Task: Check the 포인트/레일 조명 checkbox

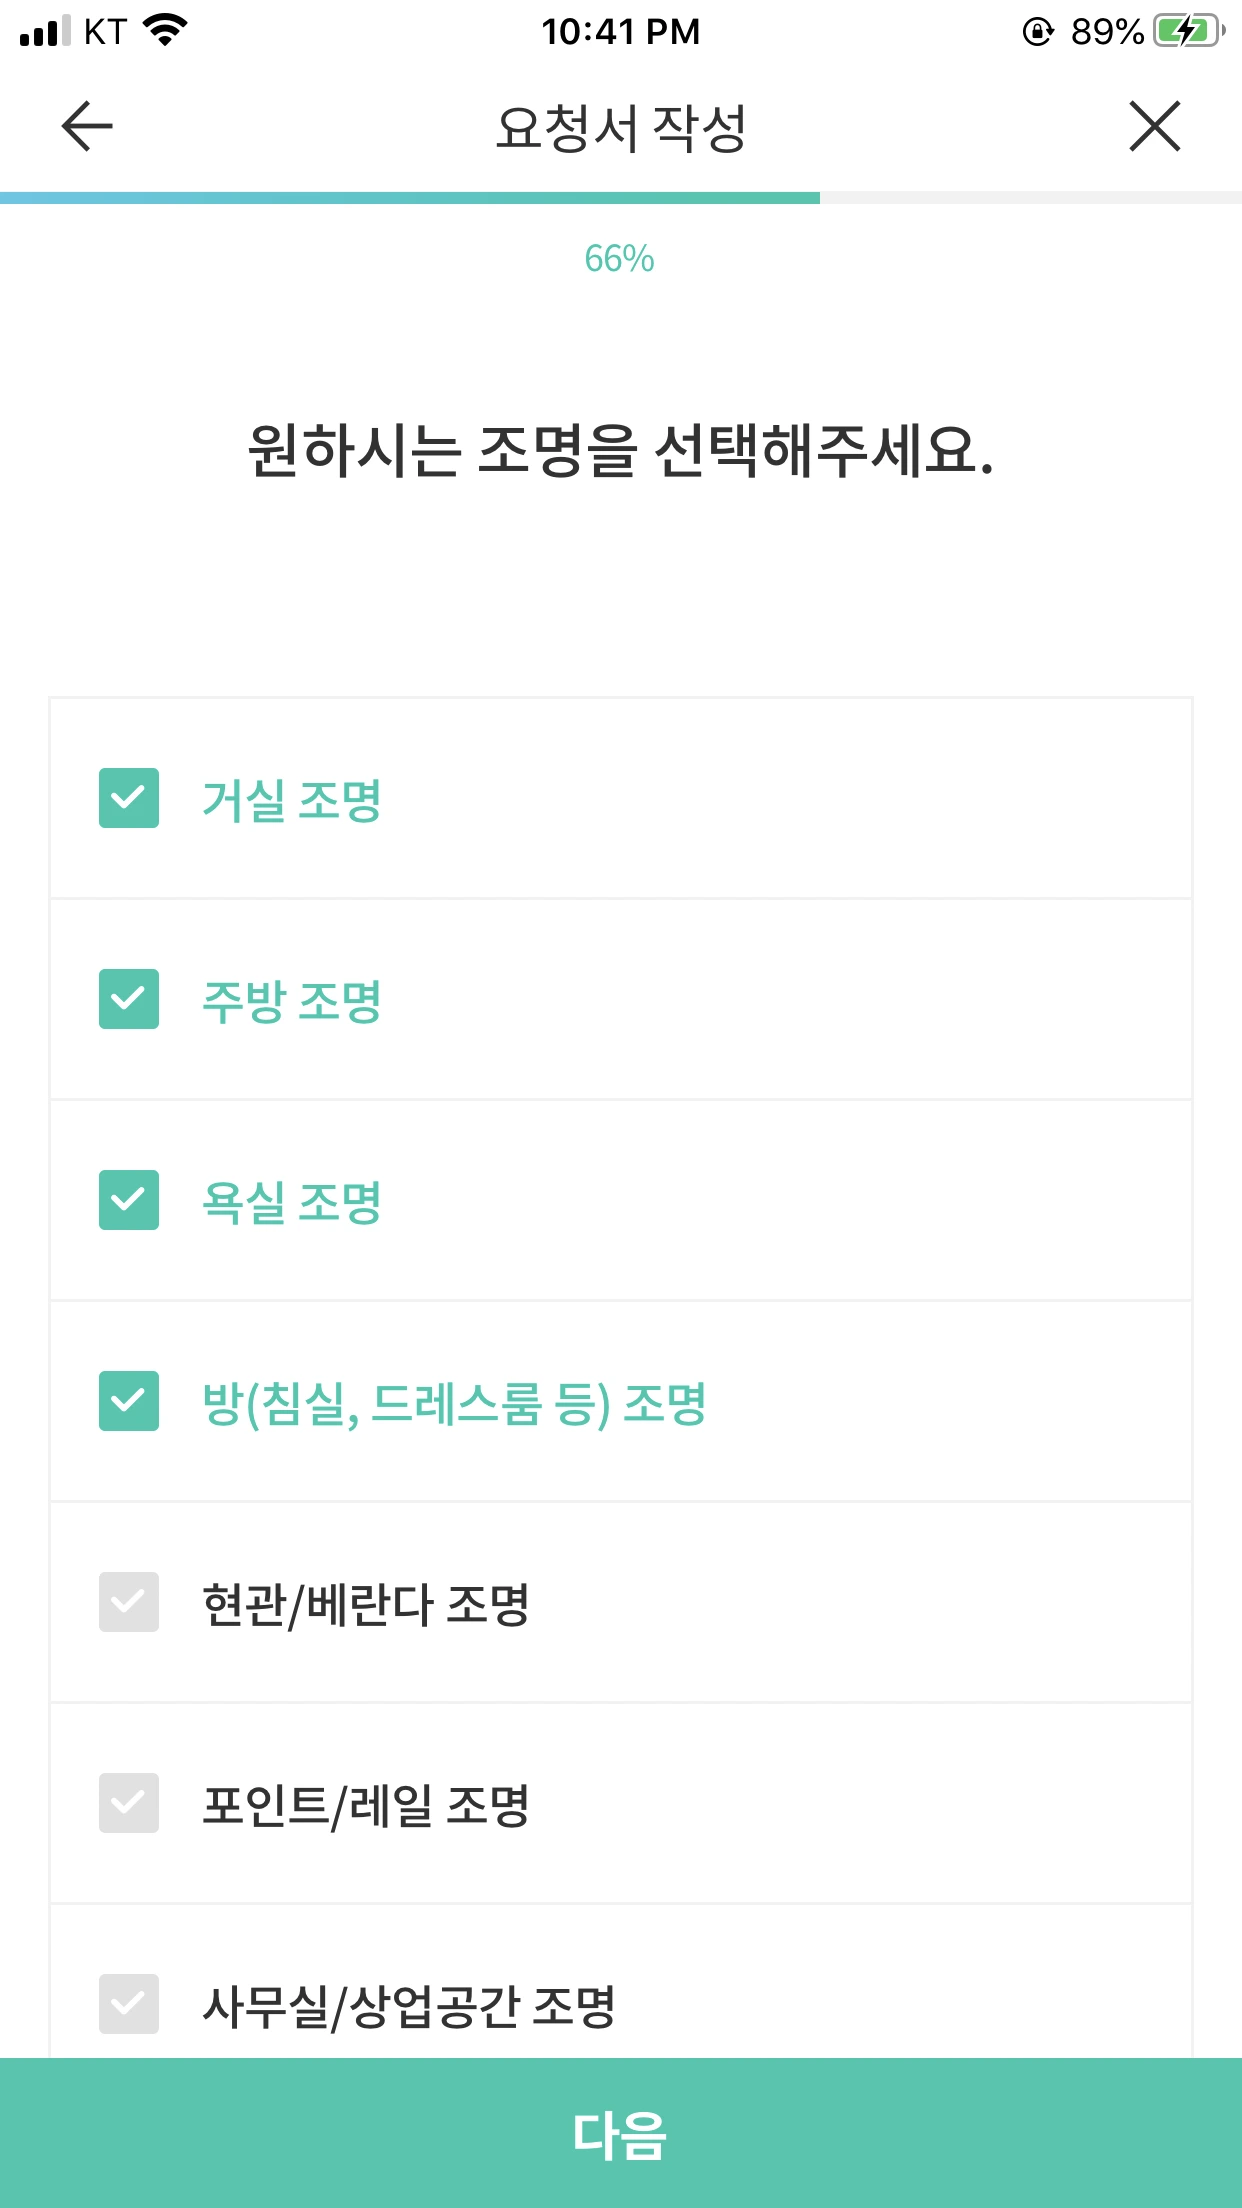Action: [x=129, y=1803]
